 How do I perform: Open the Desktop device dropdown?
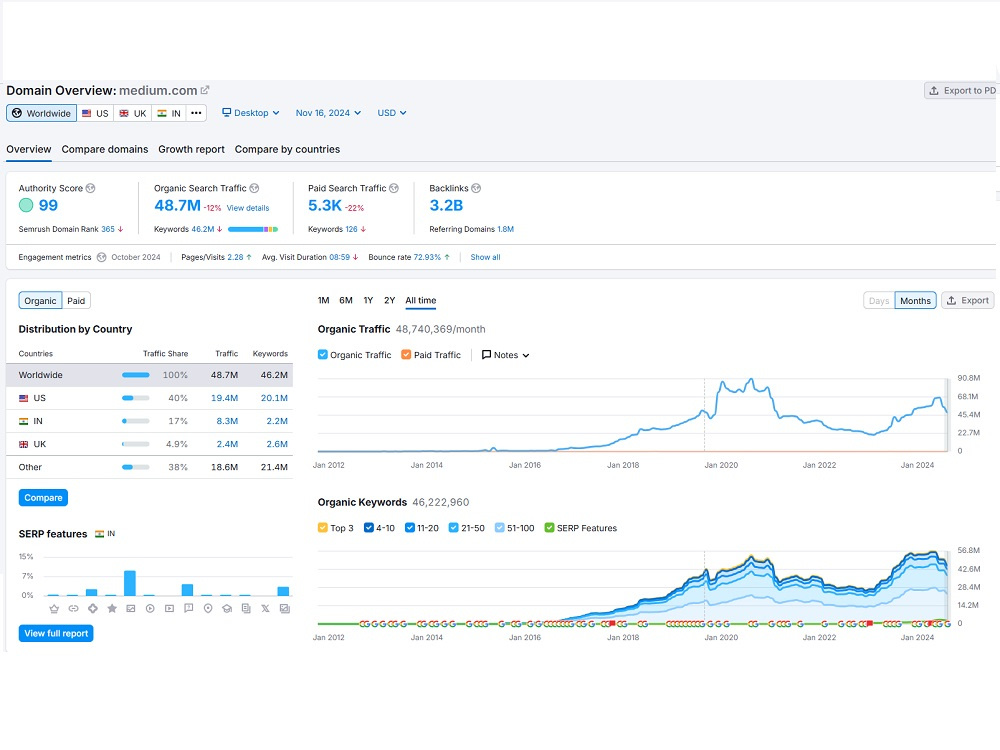(x=251, y=113)
